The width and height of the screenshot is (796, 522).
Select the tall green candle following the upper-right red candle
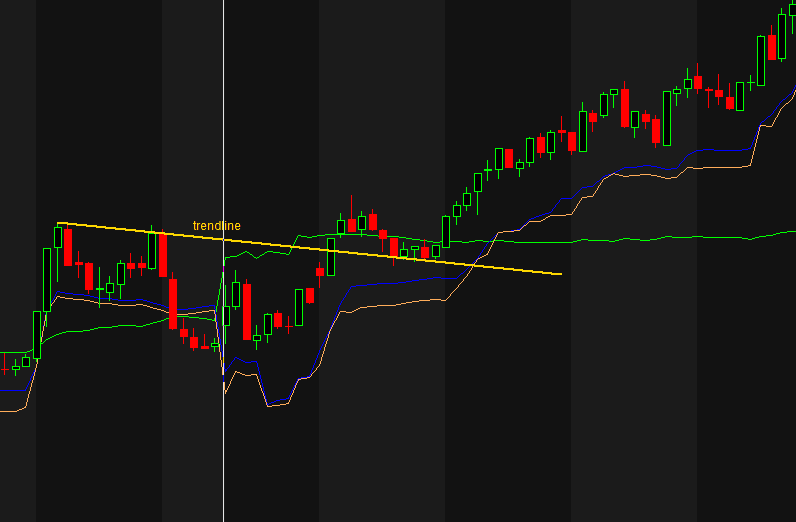click(666, 118)
